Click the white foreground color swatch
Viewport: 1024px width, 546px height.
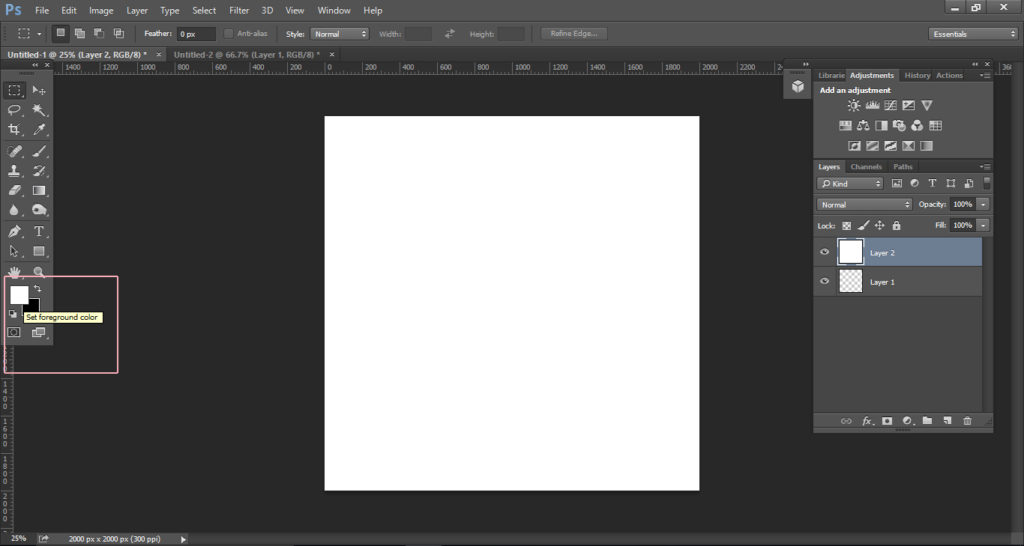[18, 294]
